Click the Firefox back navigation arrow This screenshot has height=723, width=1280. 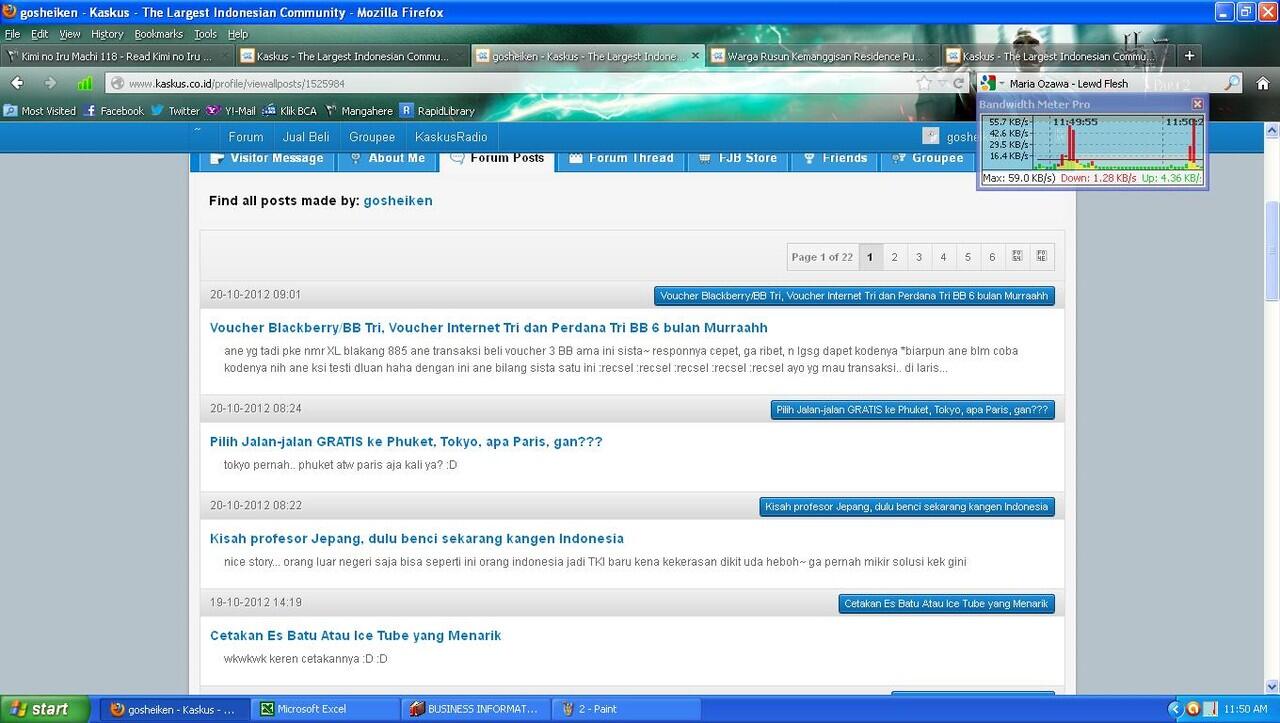(17, 83)
